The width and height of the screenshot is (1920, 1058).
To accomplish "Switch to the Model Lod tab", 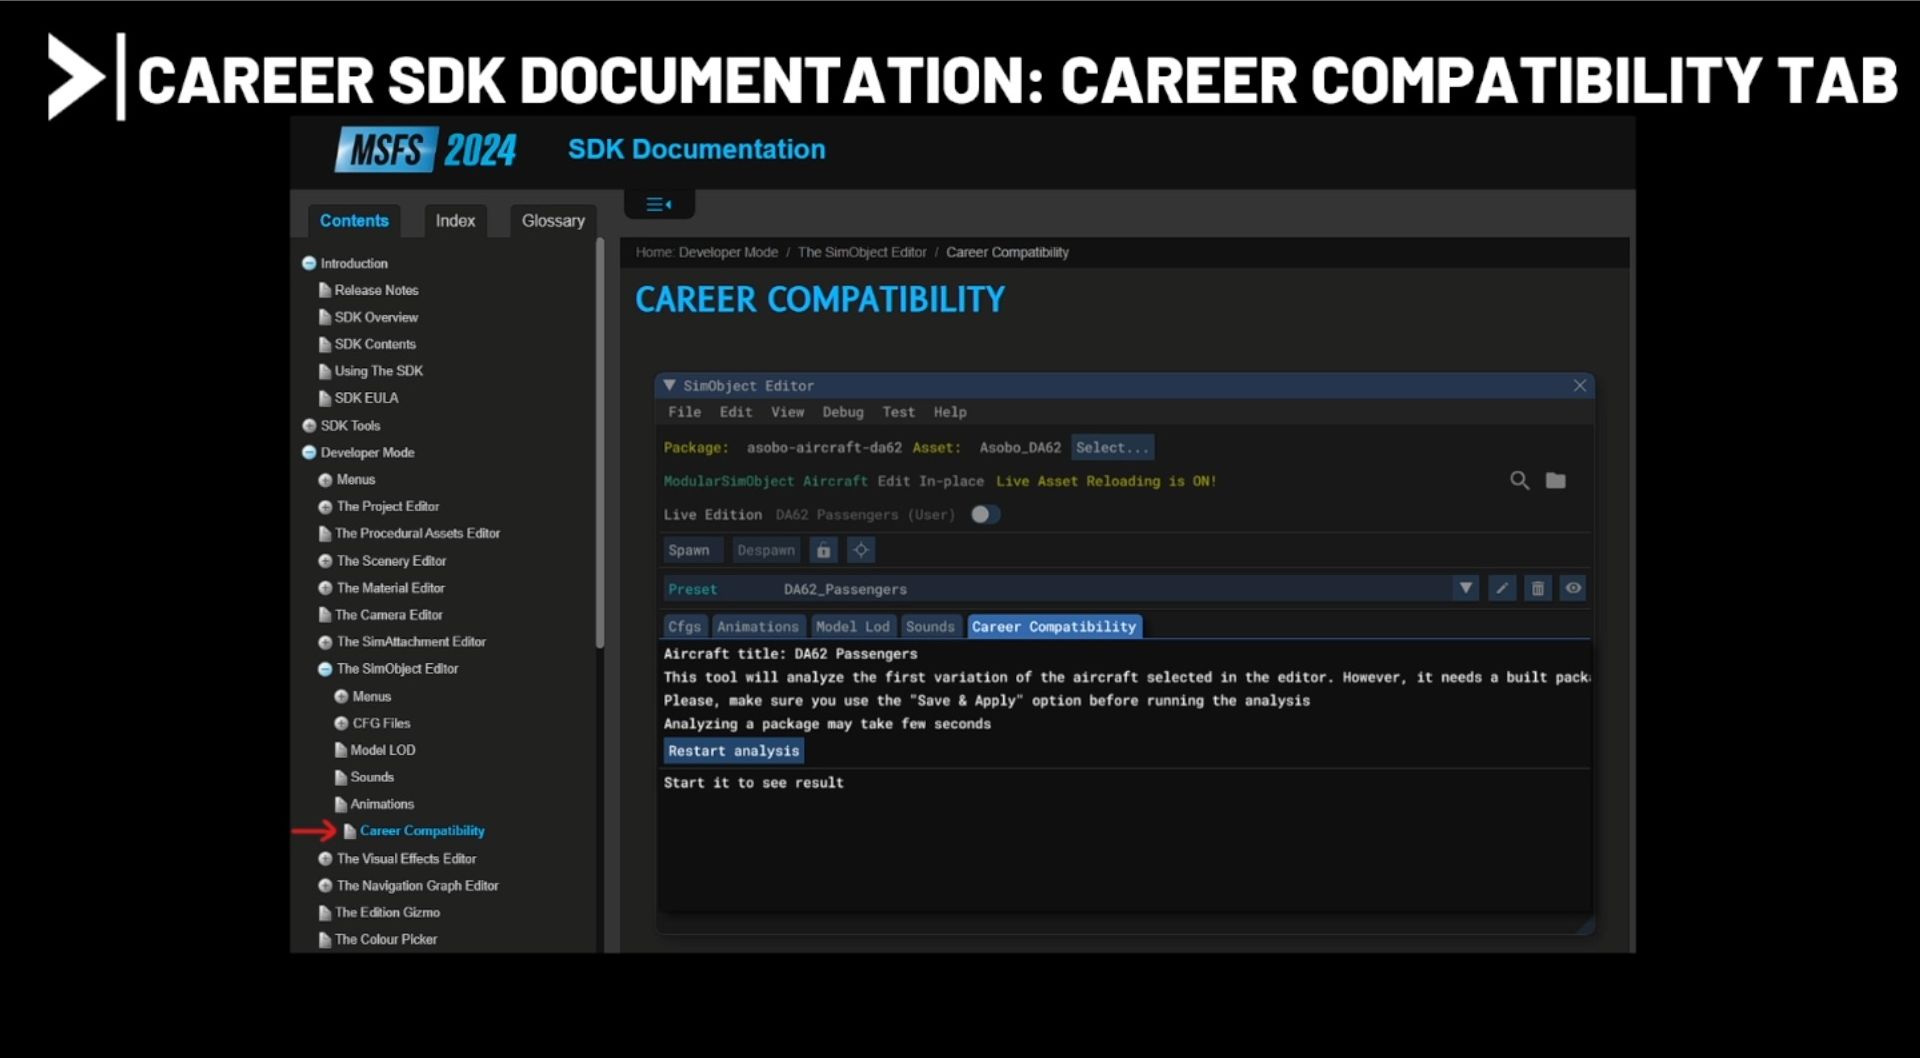I will 852,627.
